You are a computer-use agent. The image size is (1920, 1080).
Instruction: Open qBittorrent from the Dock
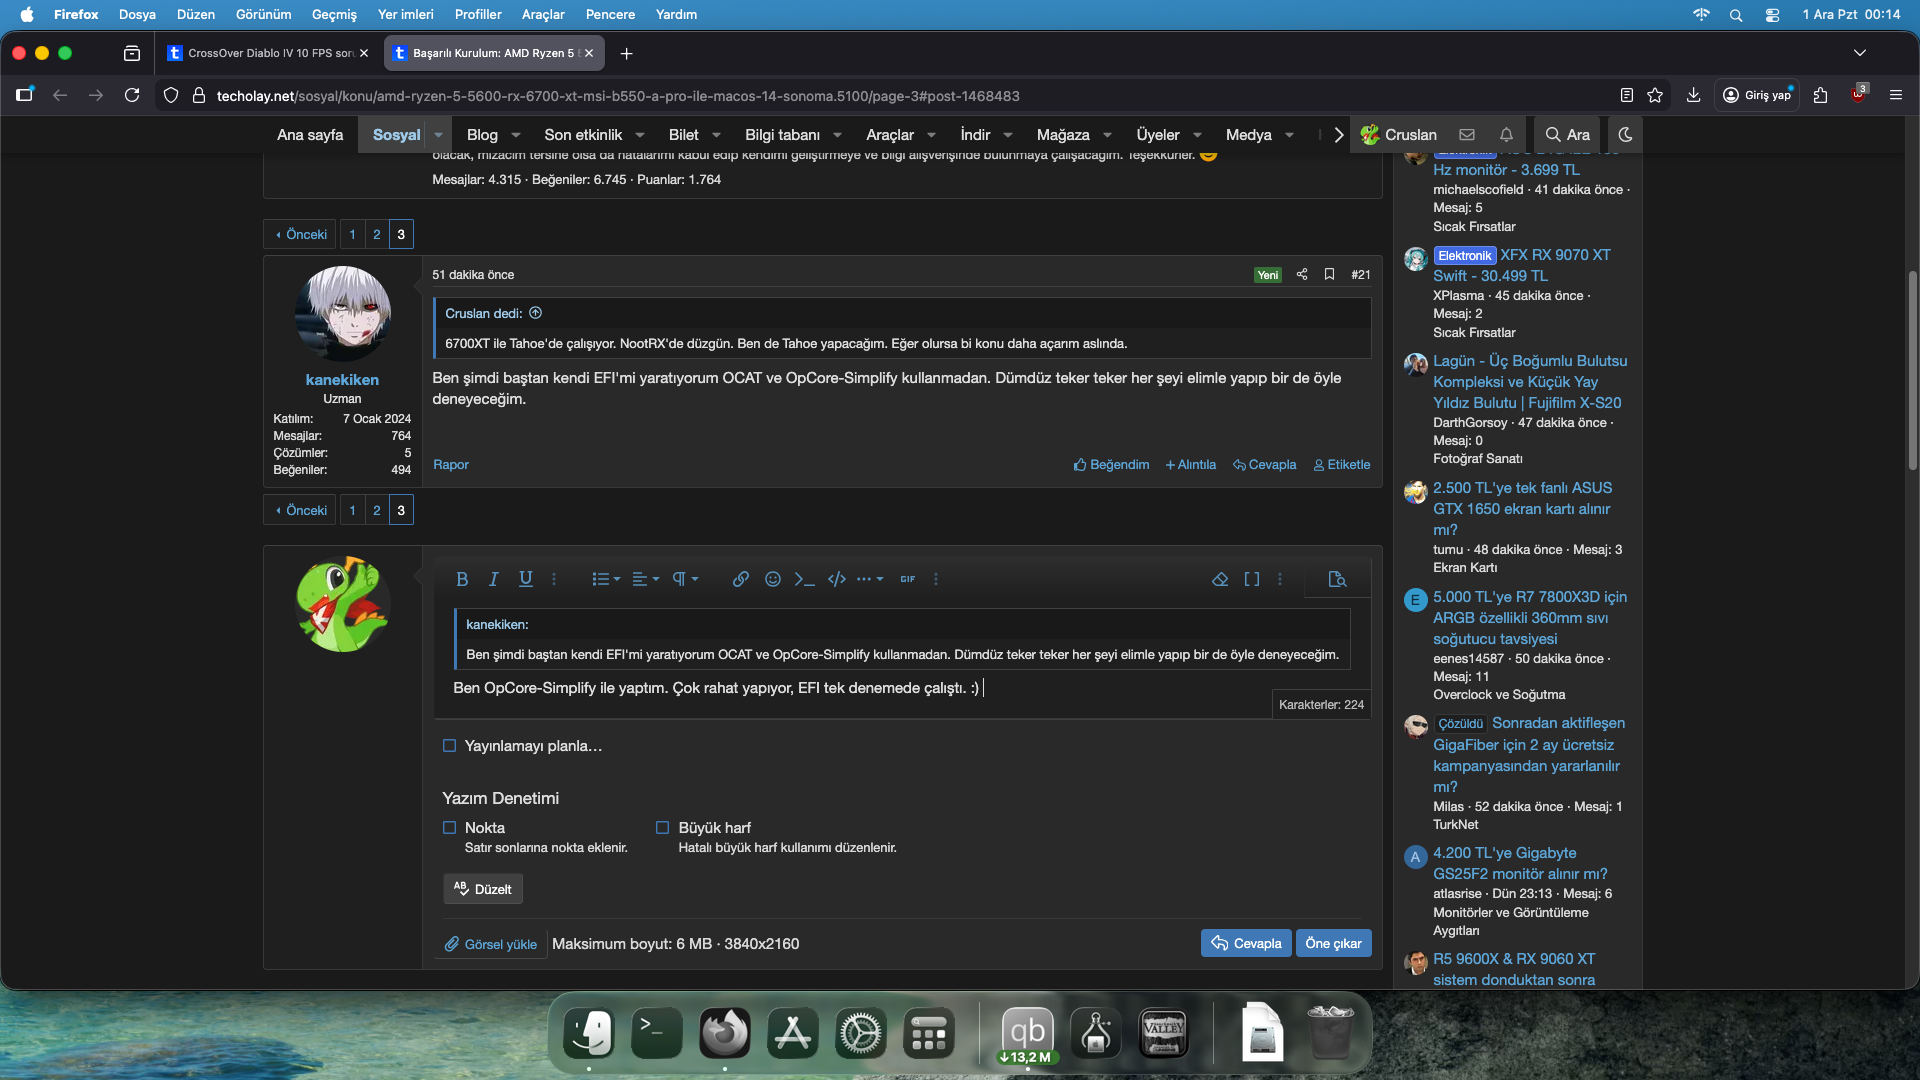tap(1027, 1033)
